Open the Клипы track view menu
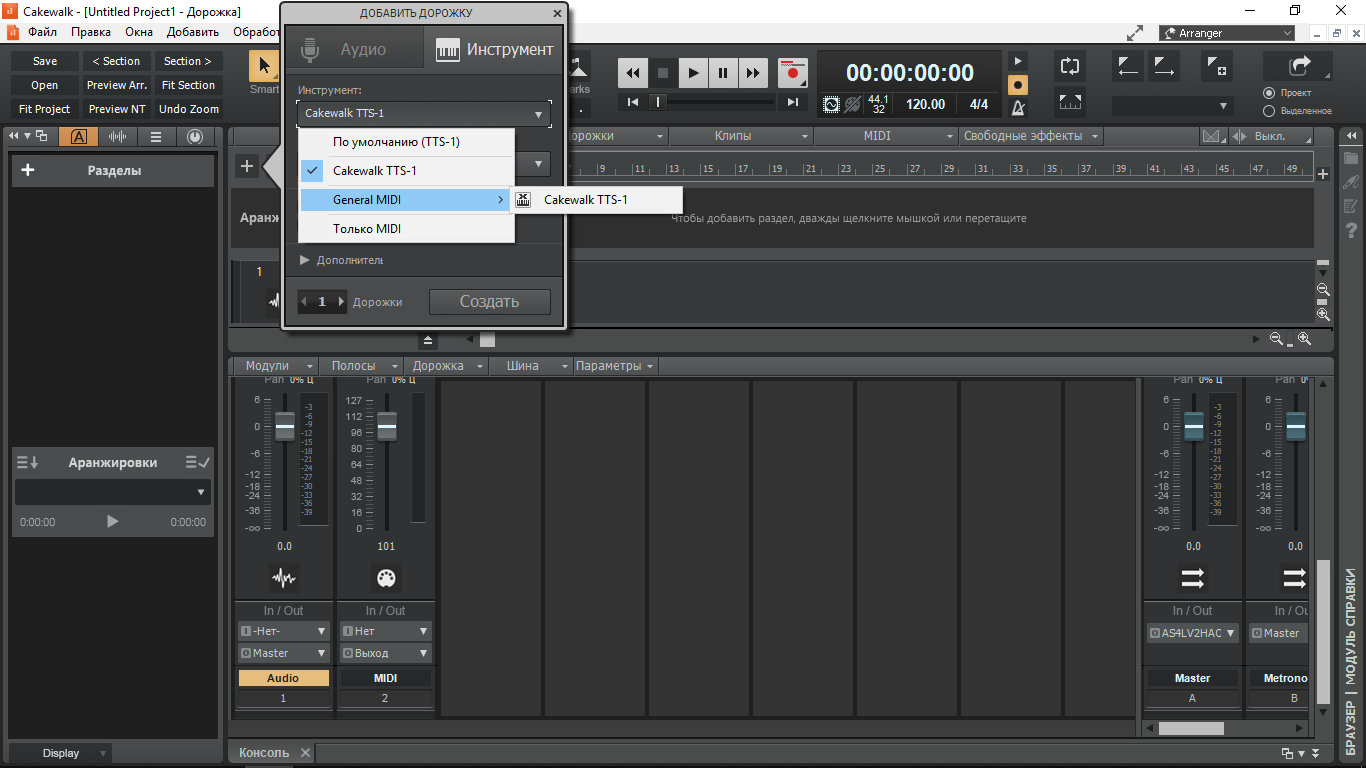This screenshot has height=768, width=1366. (x=741, y=136)
